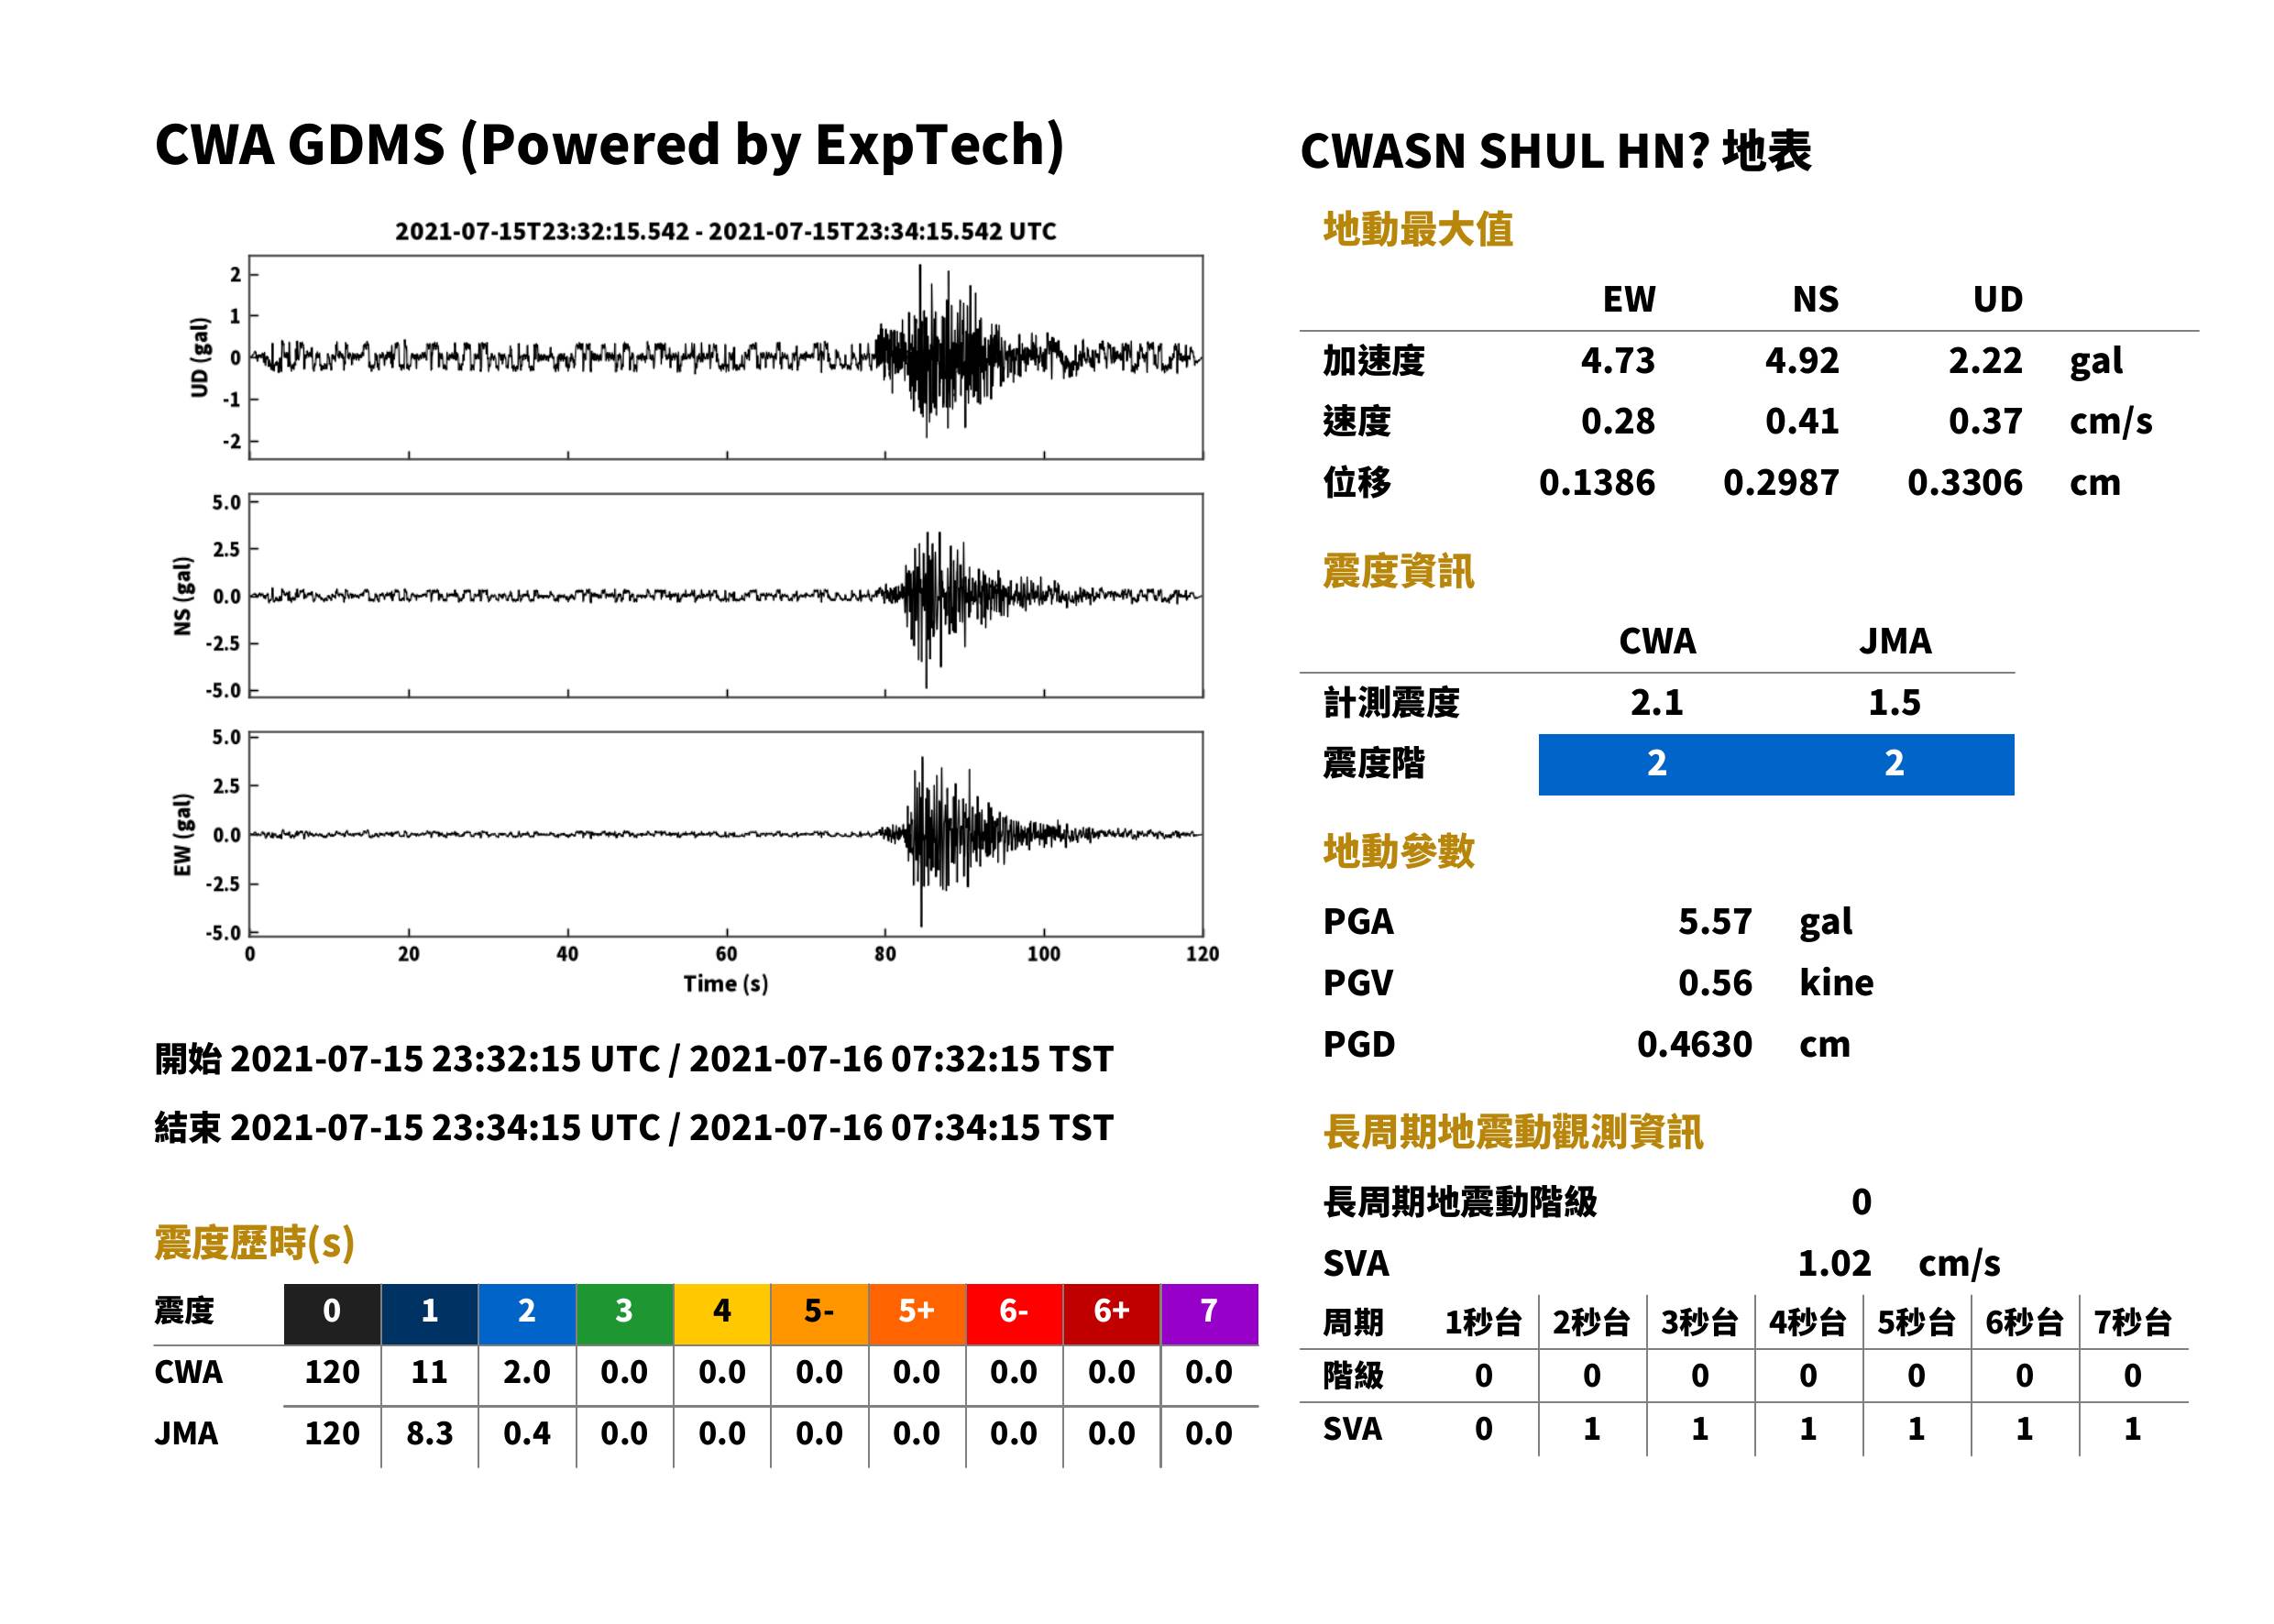Click the 長周期地震動觀測資訊 heading
The height and width of the screenshot is (1624, 2274).
coord(1512,1132)
